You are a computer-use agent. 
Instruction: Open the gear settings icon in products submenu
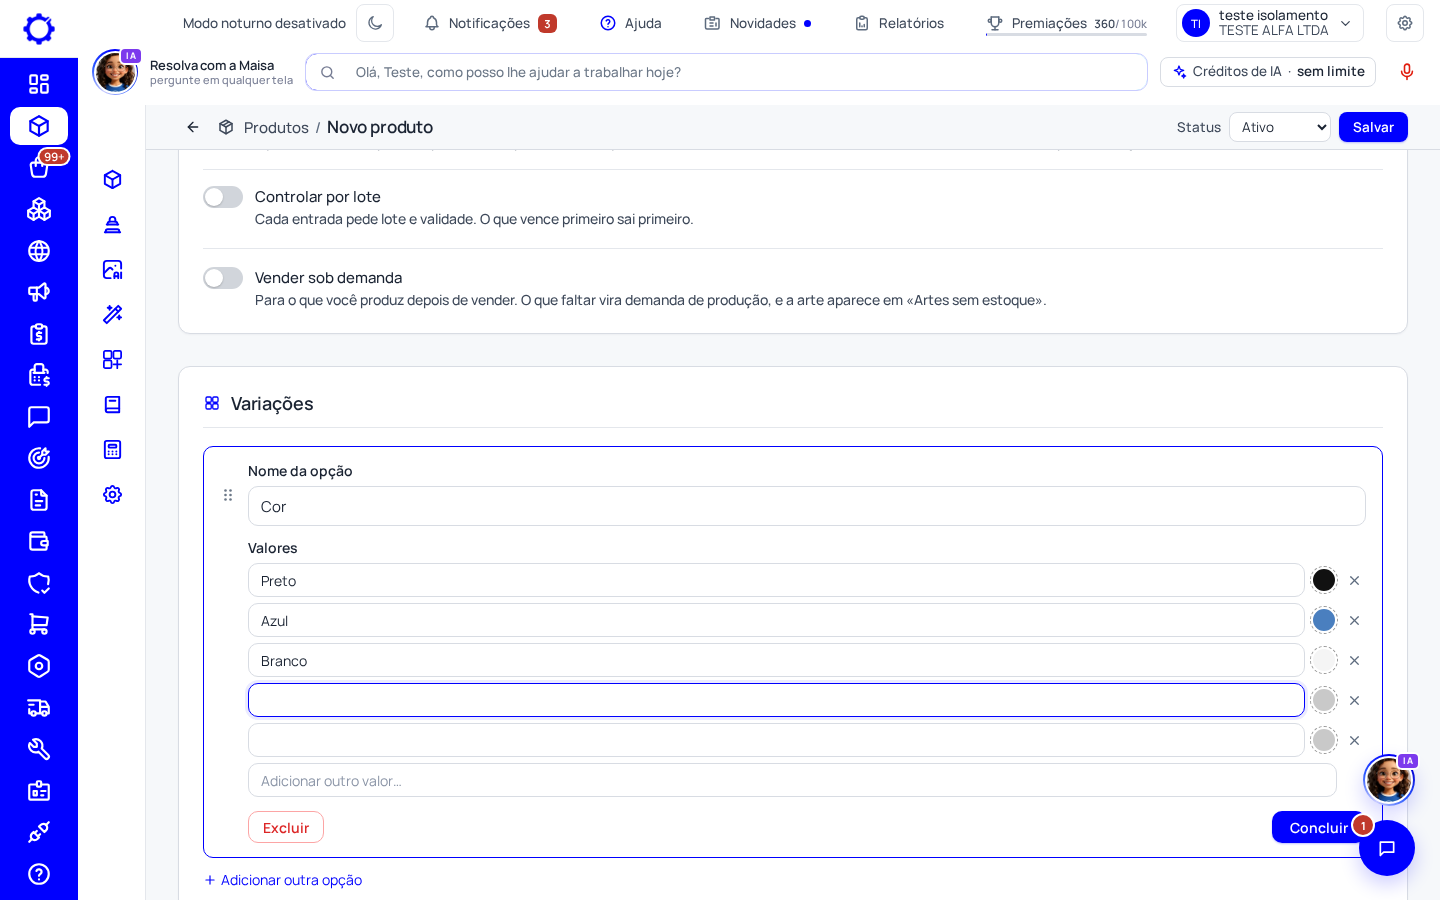(113, 494)
